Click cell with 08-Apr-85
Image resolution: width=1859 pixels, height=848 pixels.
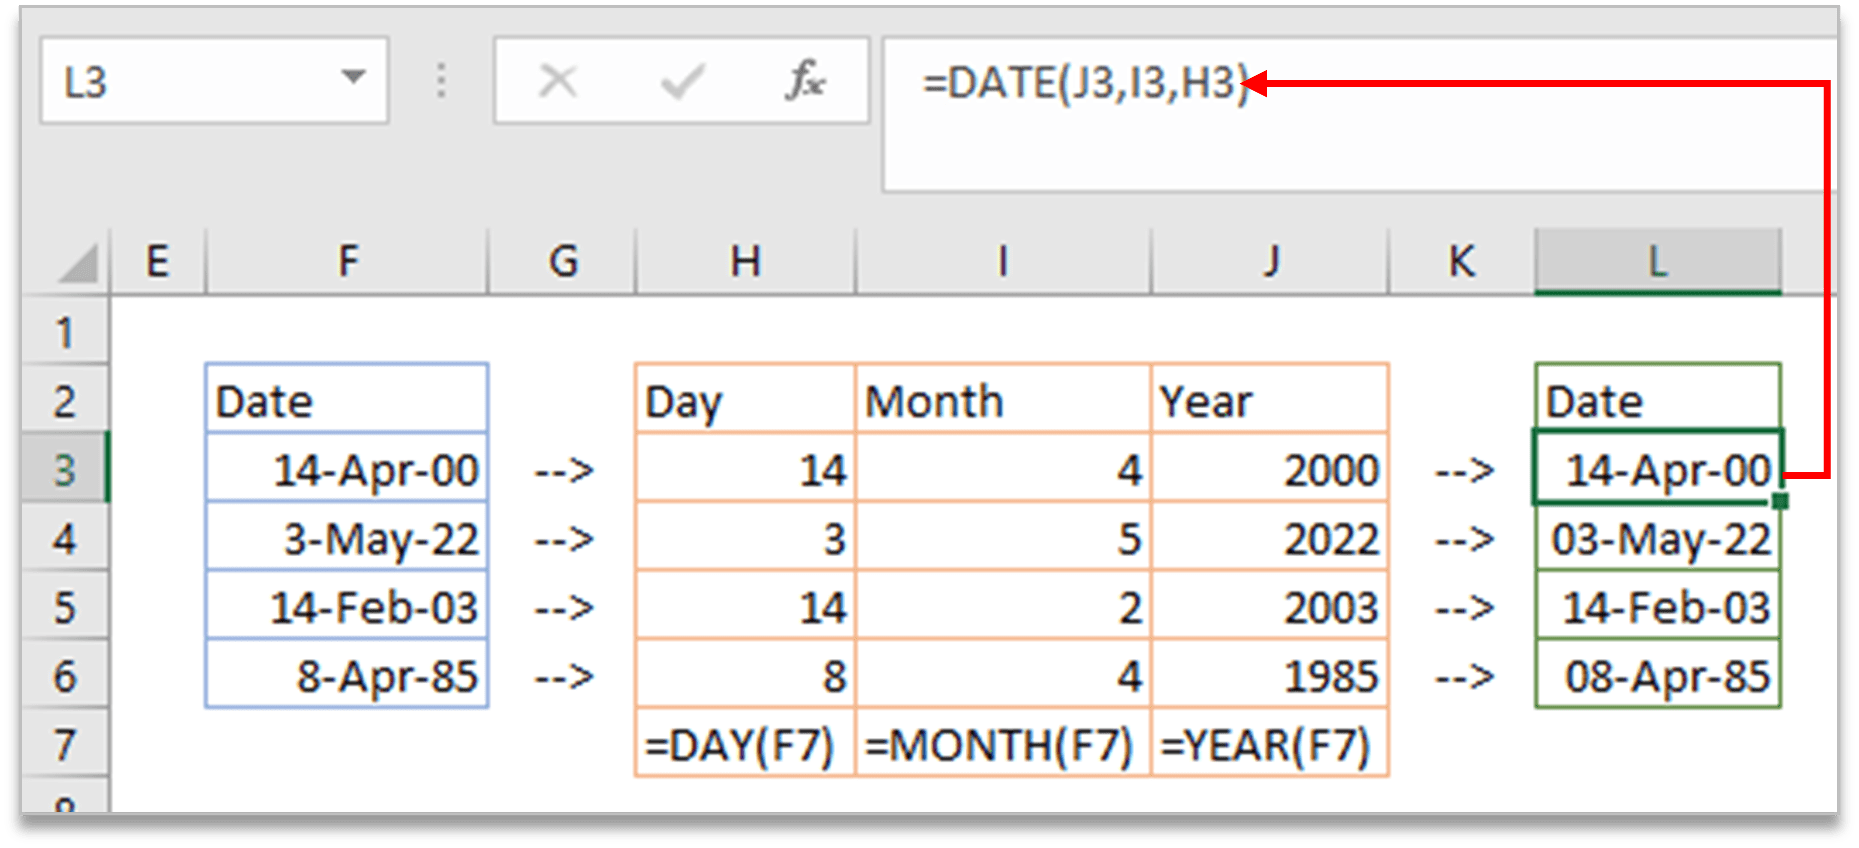pyautogui.click(x=1658, y=675)
